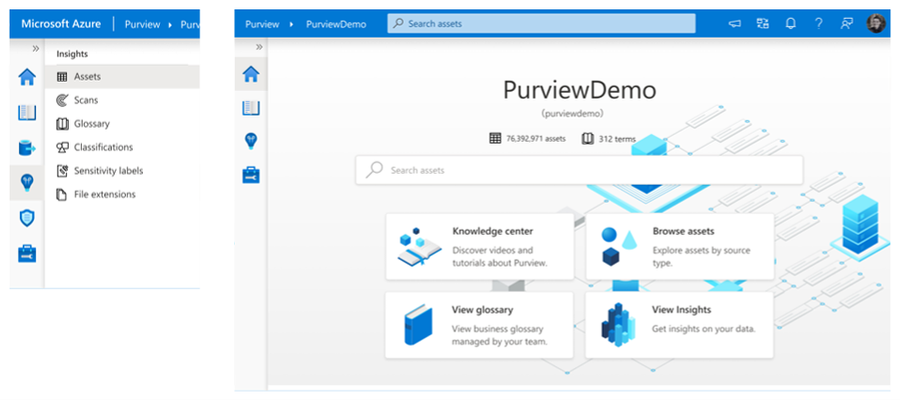The width and height of the screenshot is (900, 400).
Task: Click Browse assets shapes illustration icon
Action: [x=620, y=246]
